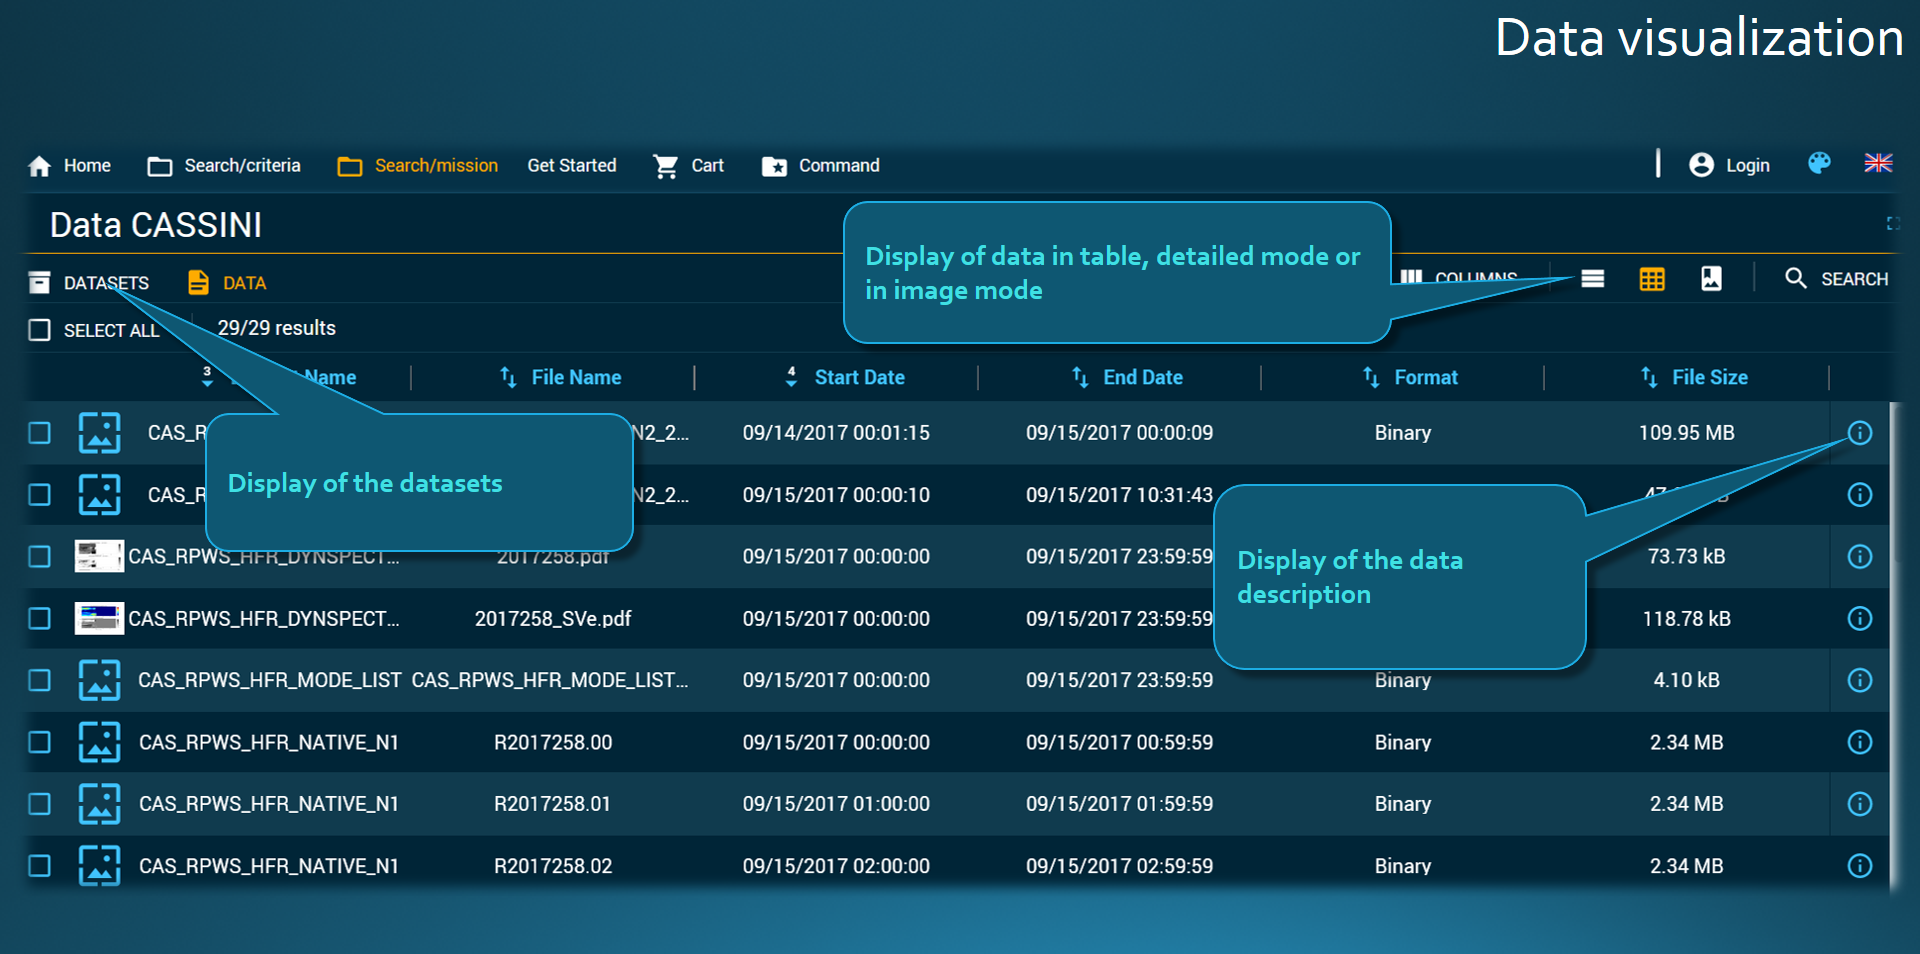Screen dimensions: 1920x954
Task: Change language using UK flag icon
Action: tap(1878, 163)
